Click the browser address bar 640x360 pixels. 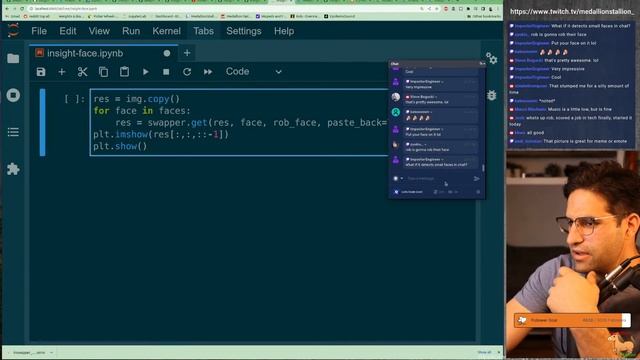point(224,9)
